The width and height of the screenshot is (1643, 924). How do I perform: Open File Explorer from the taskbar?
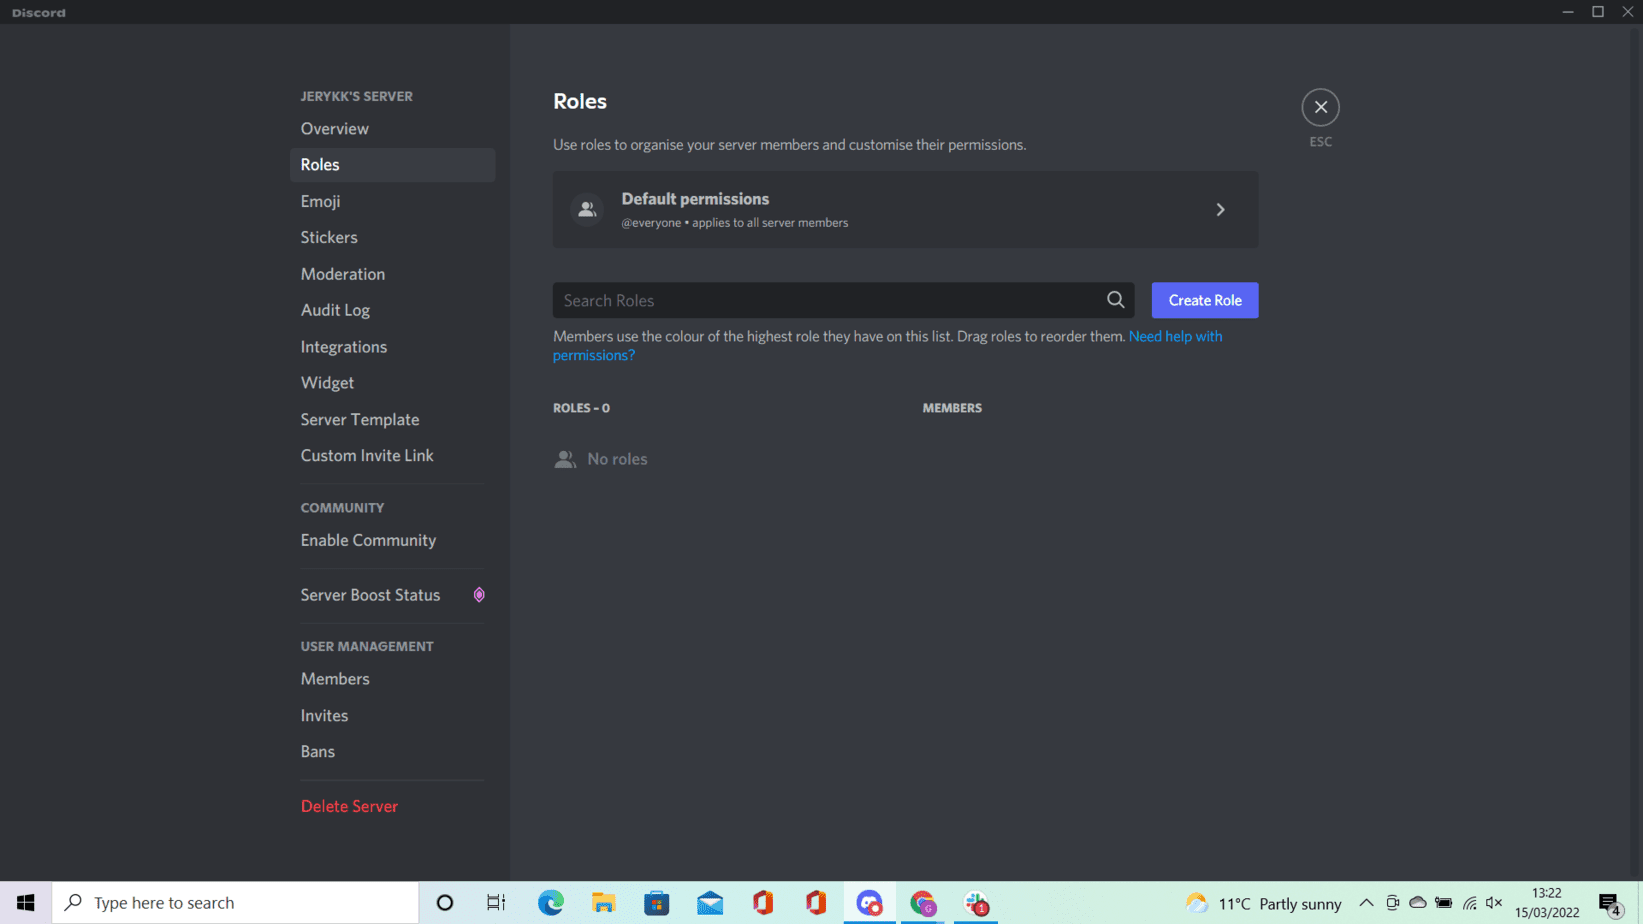click(x=603, y=903)
